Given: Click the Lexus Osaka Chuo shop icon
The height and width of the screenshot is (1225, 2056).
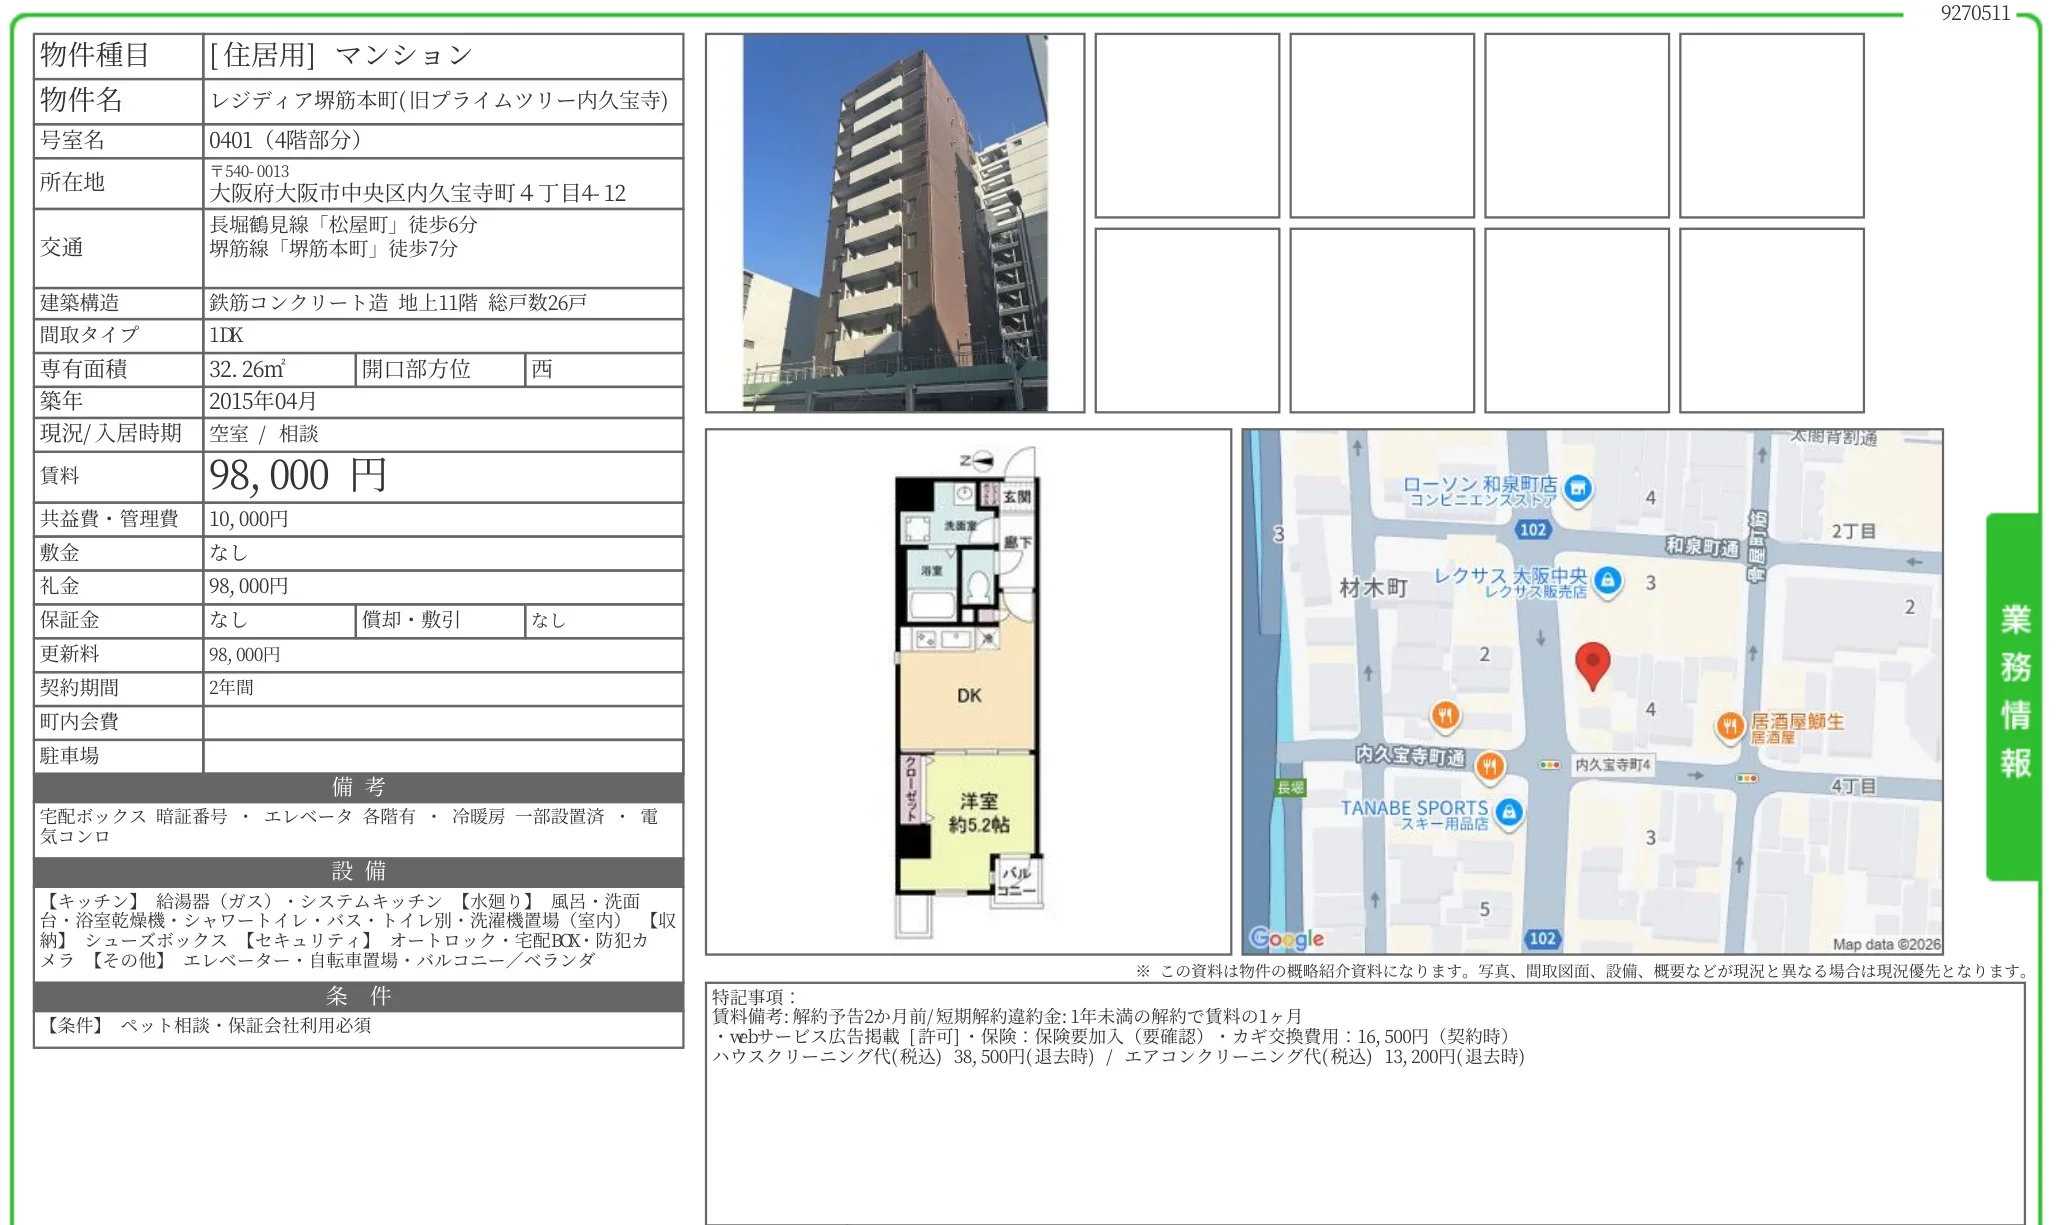Looking at the screenshot, I should pyautogui.click(x=1607, y=580).
